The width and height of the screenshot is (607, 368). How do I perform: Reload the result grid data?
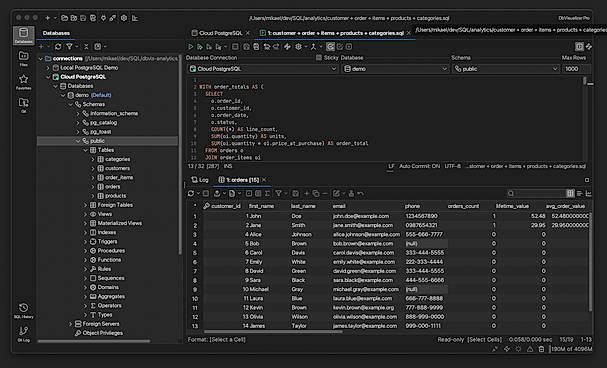[x=191, y=193]
